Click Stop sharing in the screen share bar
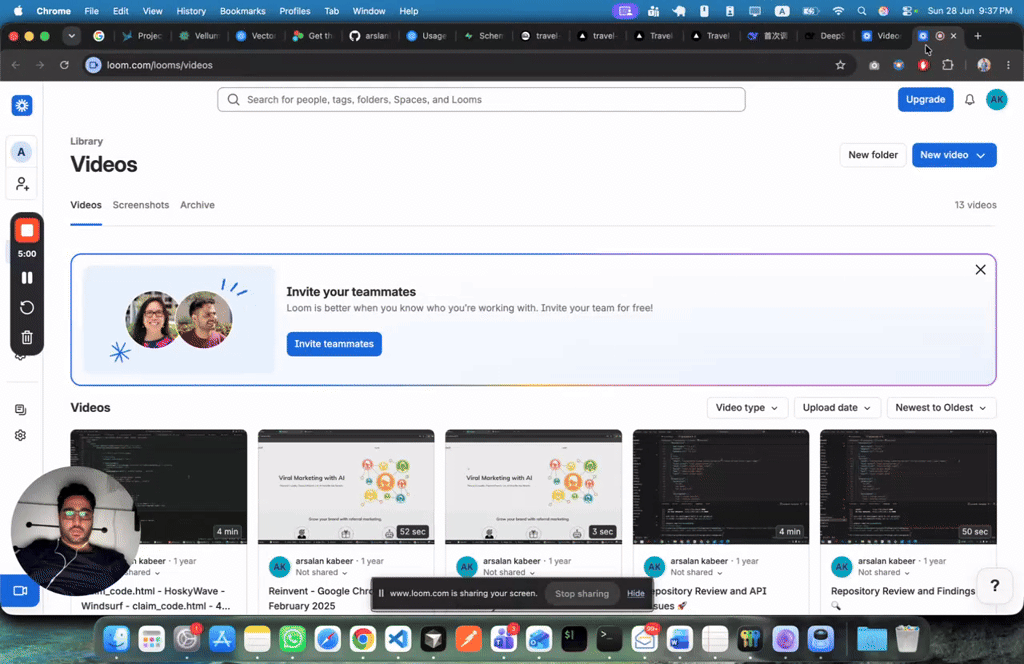 (582, 593)
